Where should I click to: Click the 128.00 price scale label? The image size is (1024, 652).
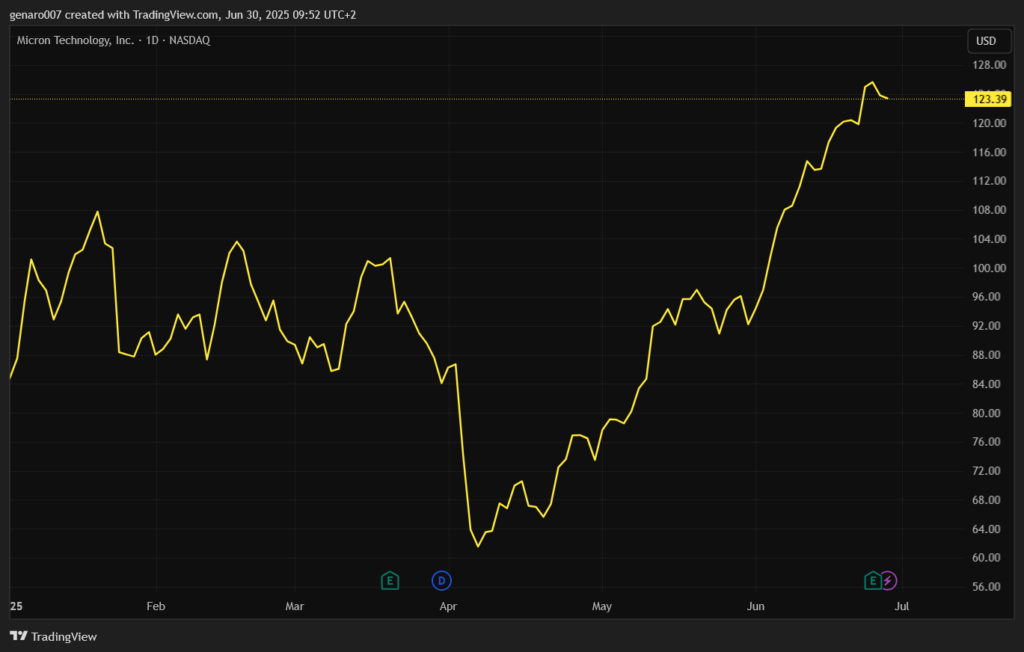[x=989, y=66]
